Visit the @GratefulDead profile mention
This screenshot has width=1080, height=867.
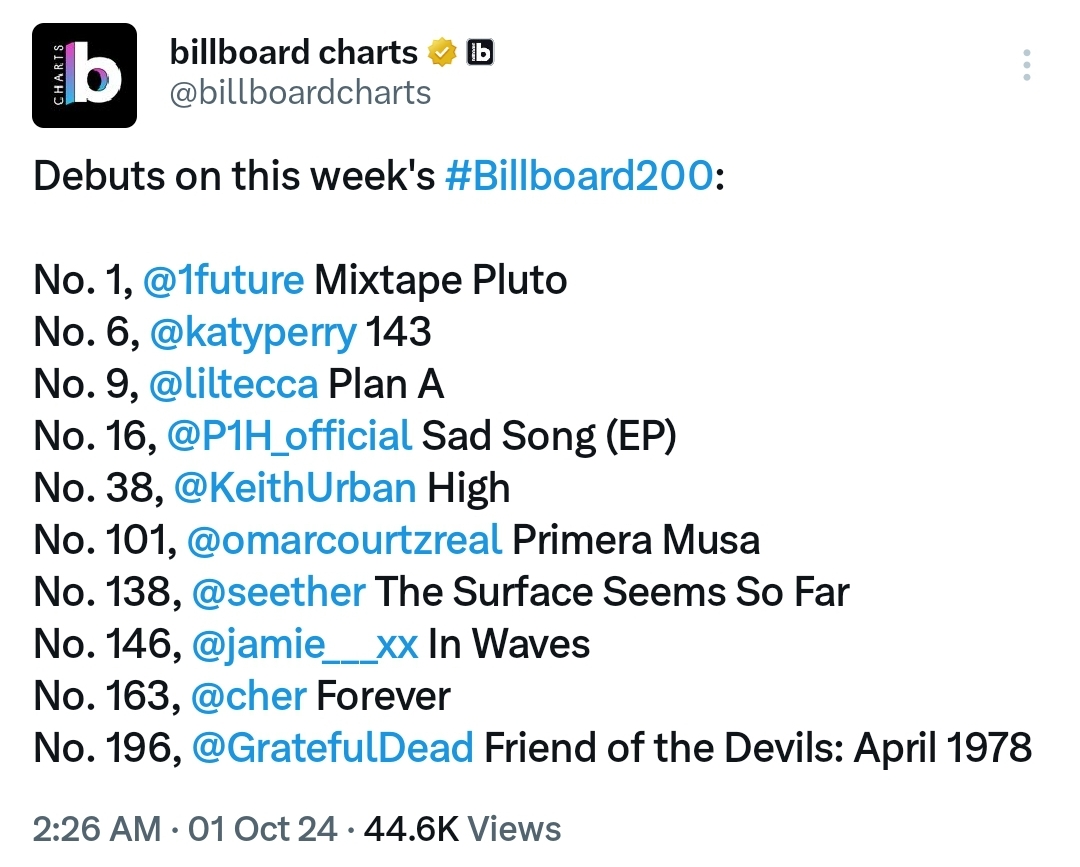tap(333, 748)
